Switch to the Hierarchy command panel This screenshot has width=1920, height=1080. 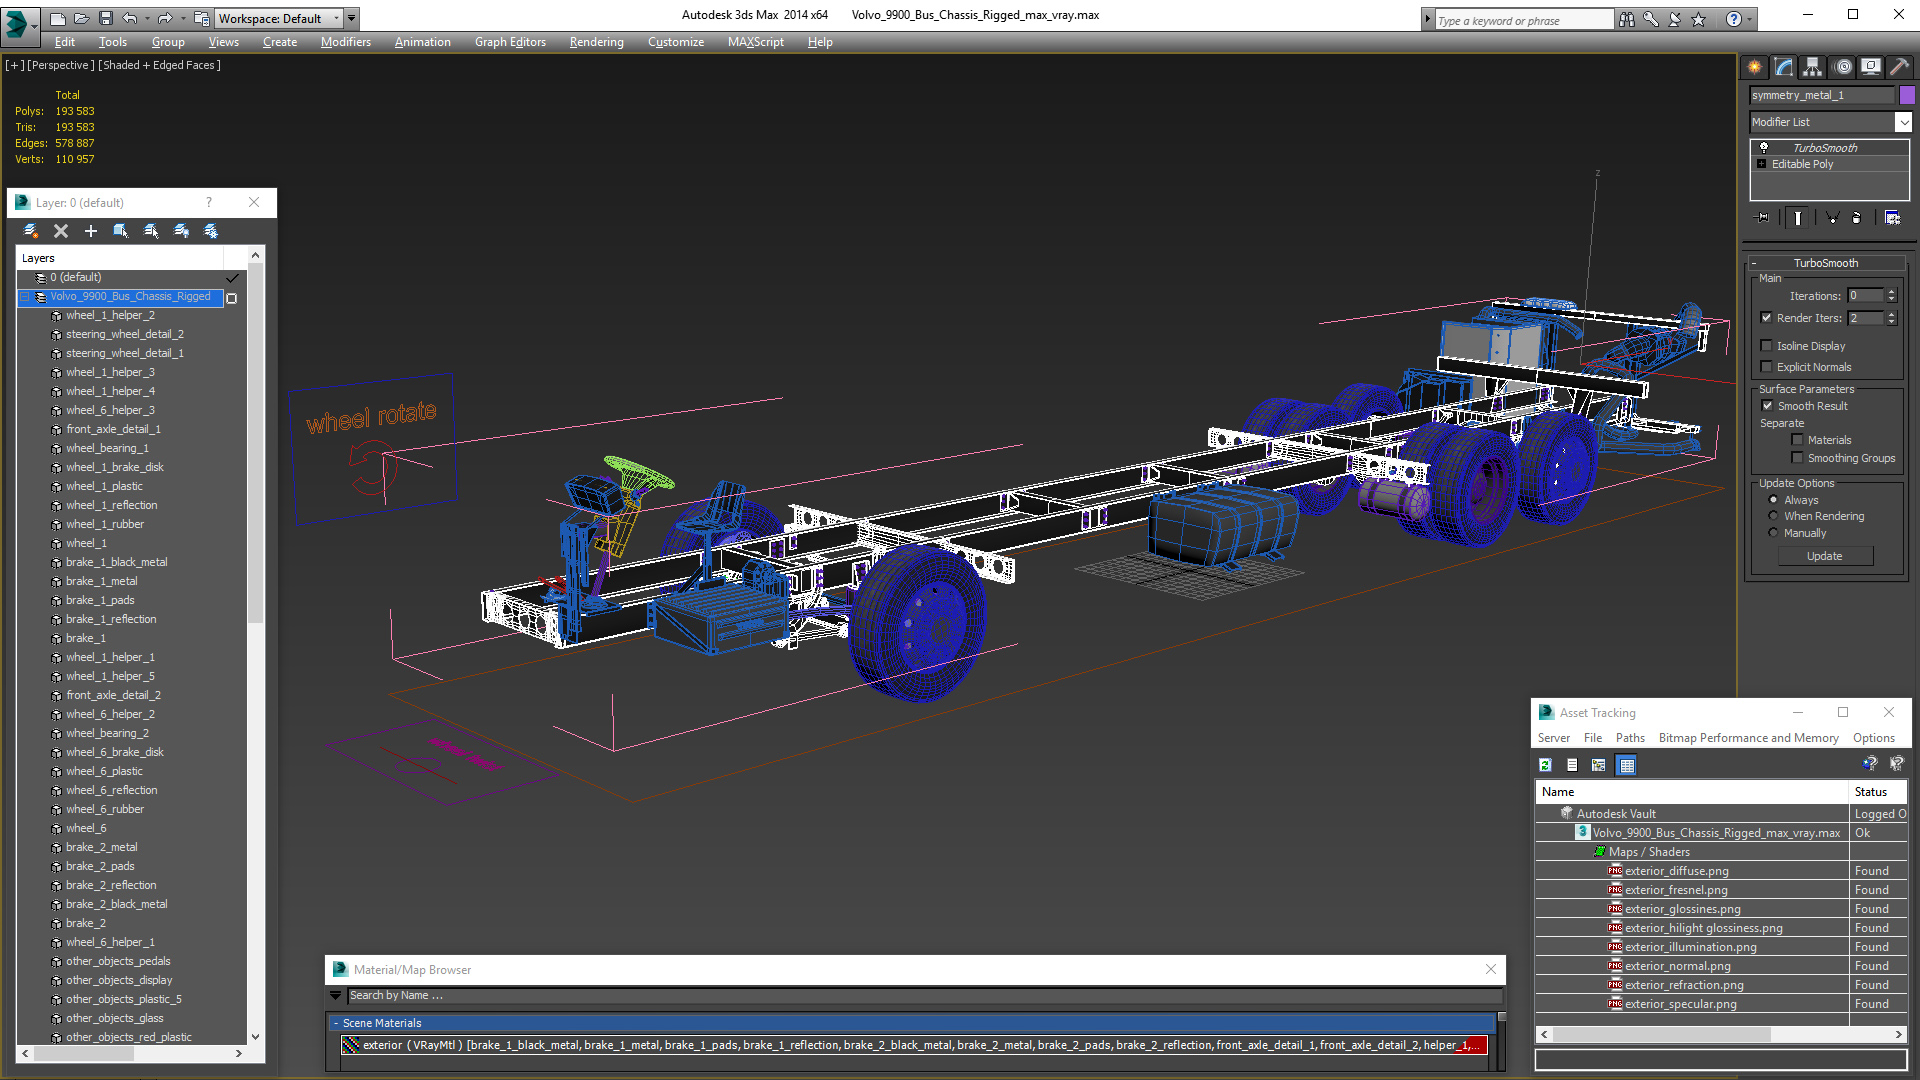click(x=1813, y=67)
